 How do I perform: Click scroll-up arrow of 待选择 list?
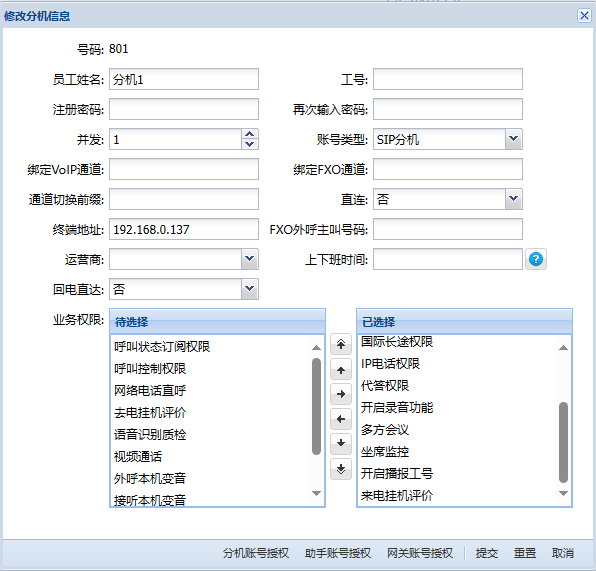click(316, 347)
